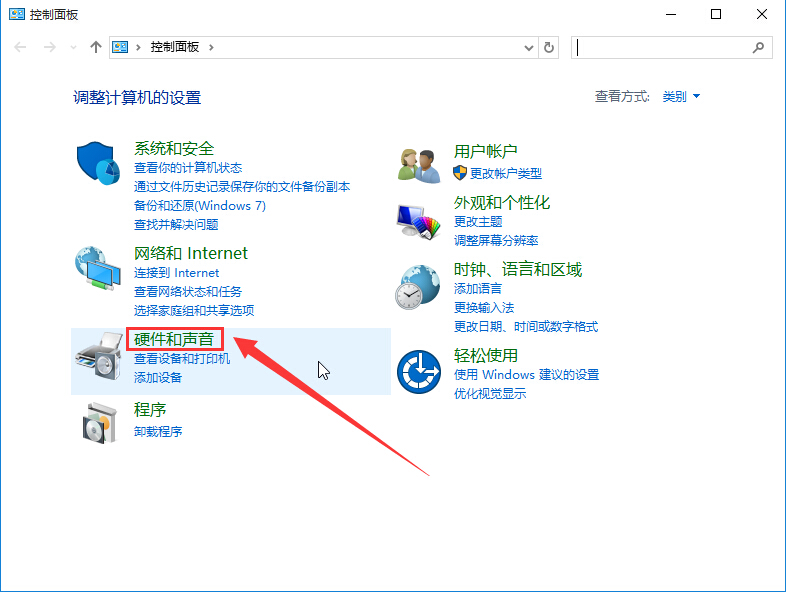Click the User Accounts people icon
Viewport: 786px width, 592px height.
click(419, 163)
